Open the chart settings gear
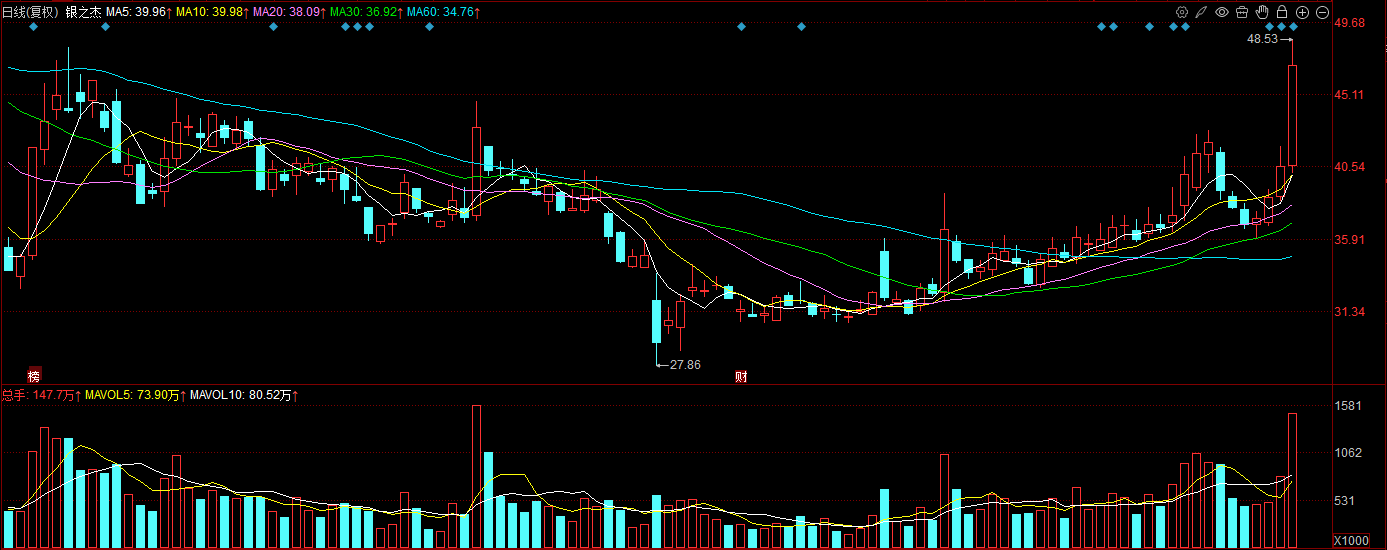Screen dimensions: 1387x550 [1182, 12]
